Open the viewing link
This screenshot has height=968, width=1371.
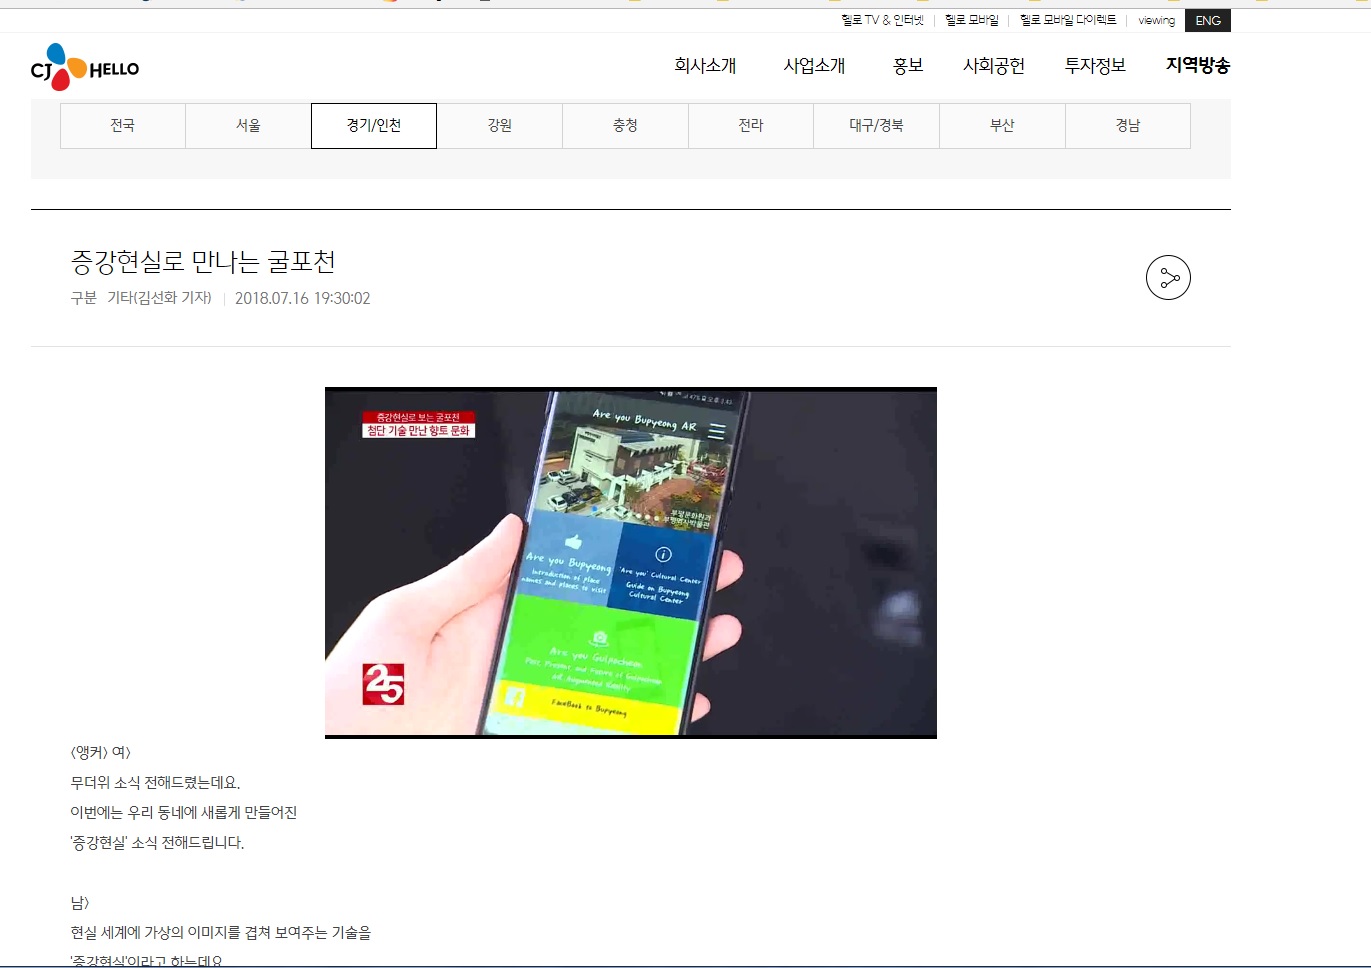click(x=1156, y=20)
